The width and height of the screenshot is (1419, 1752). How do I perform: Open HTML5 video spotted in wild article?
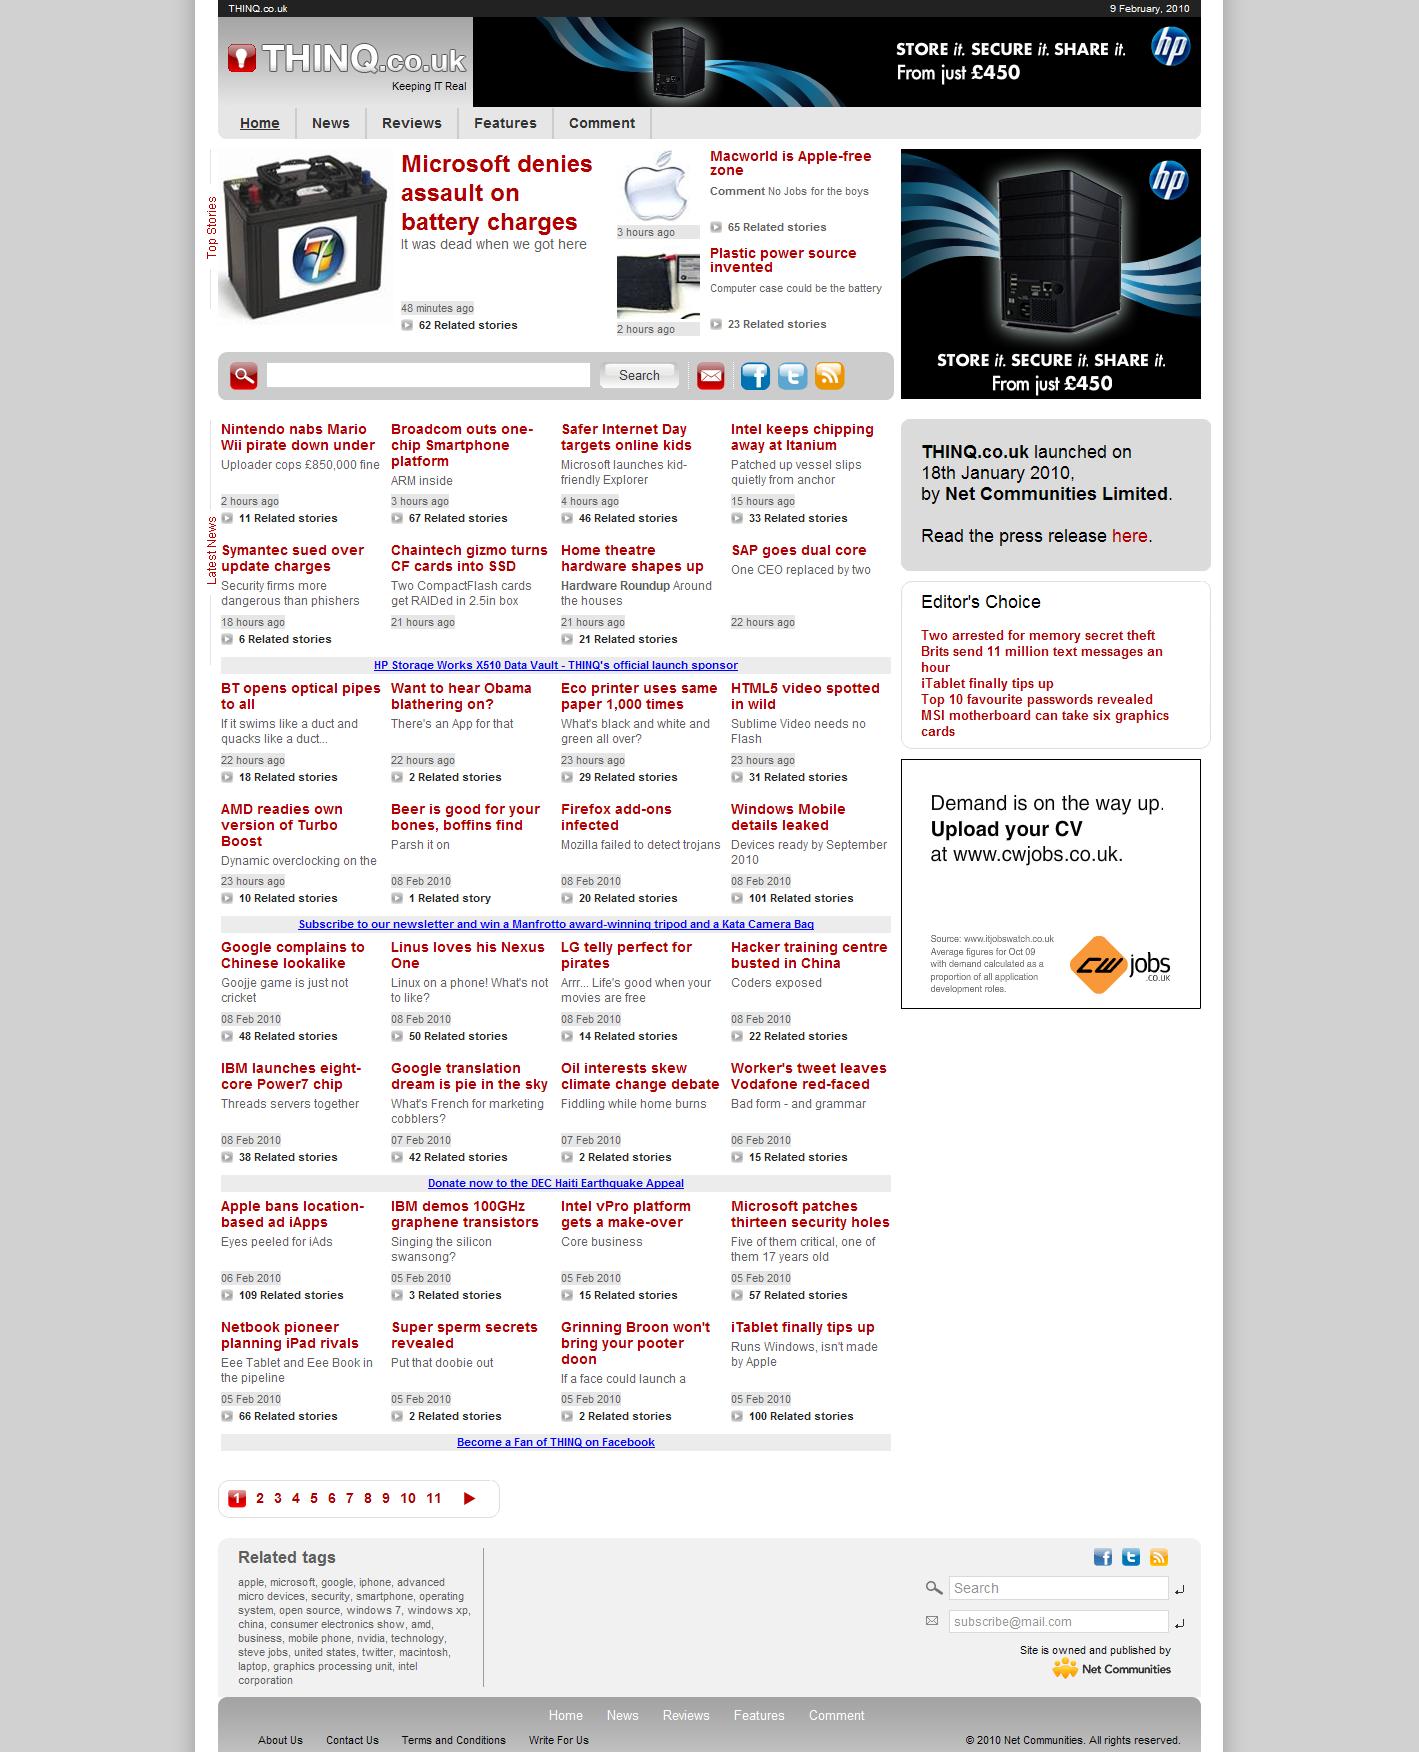tap(805, 696)
